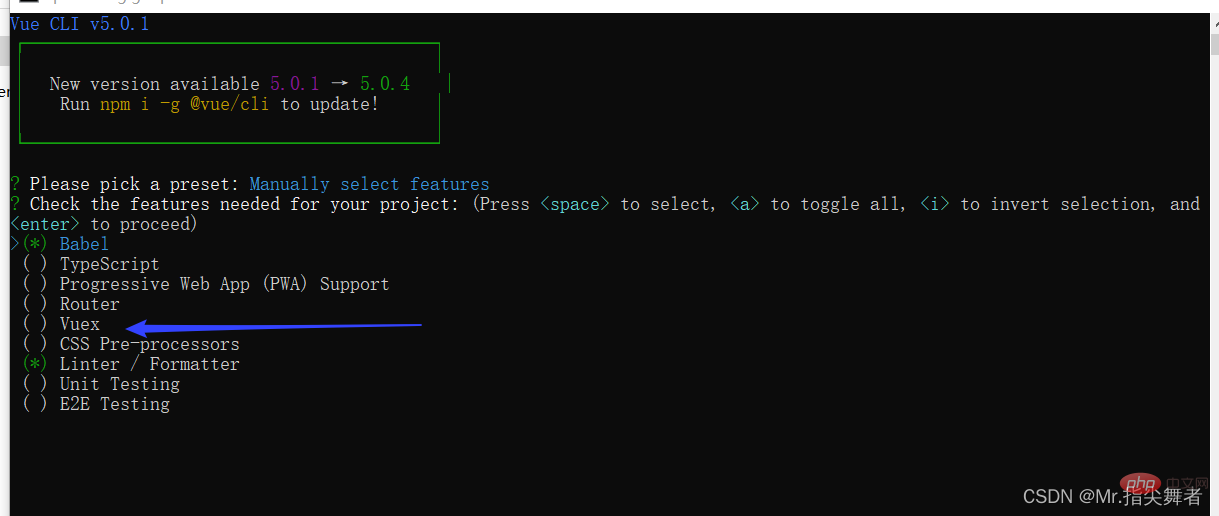The image size is (1219, 516).
Task: Enable the TypeScript checkbox
Action: point(35,264)
